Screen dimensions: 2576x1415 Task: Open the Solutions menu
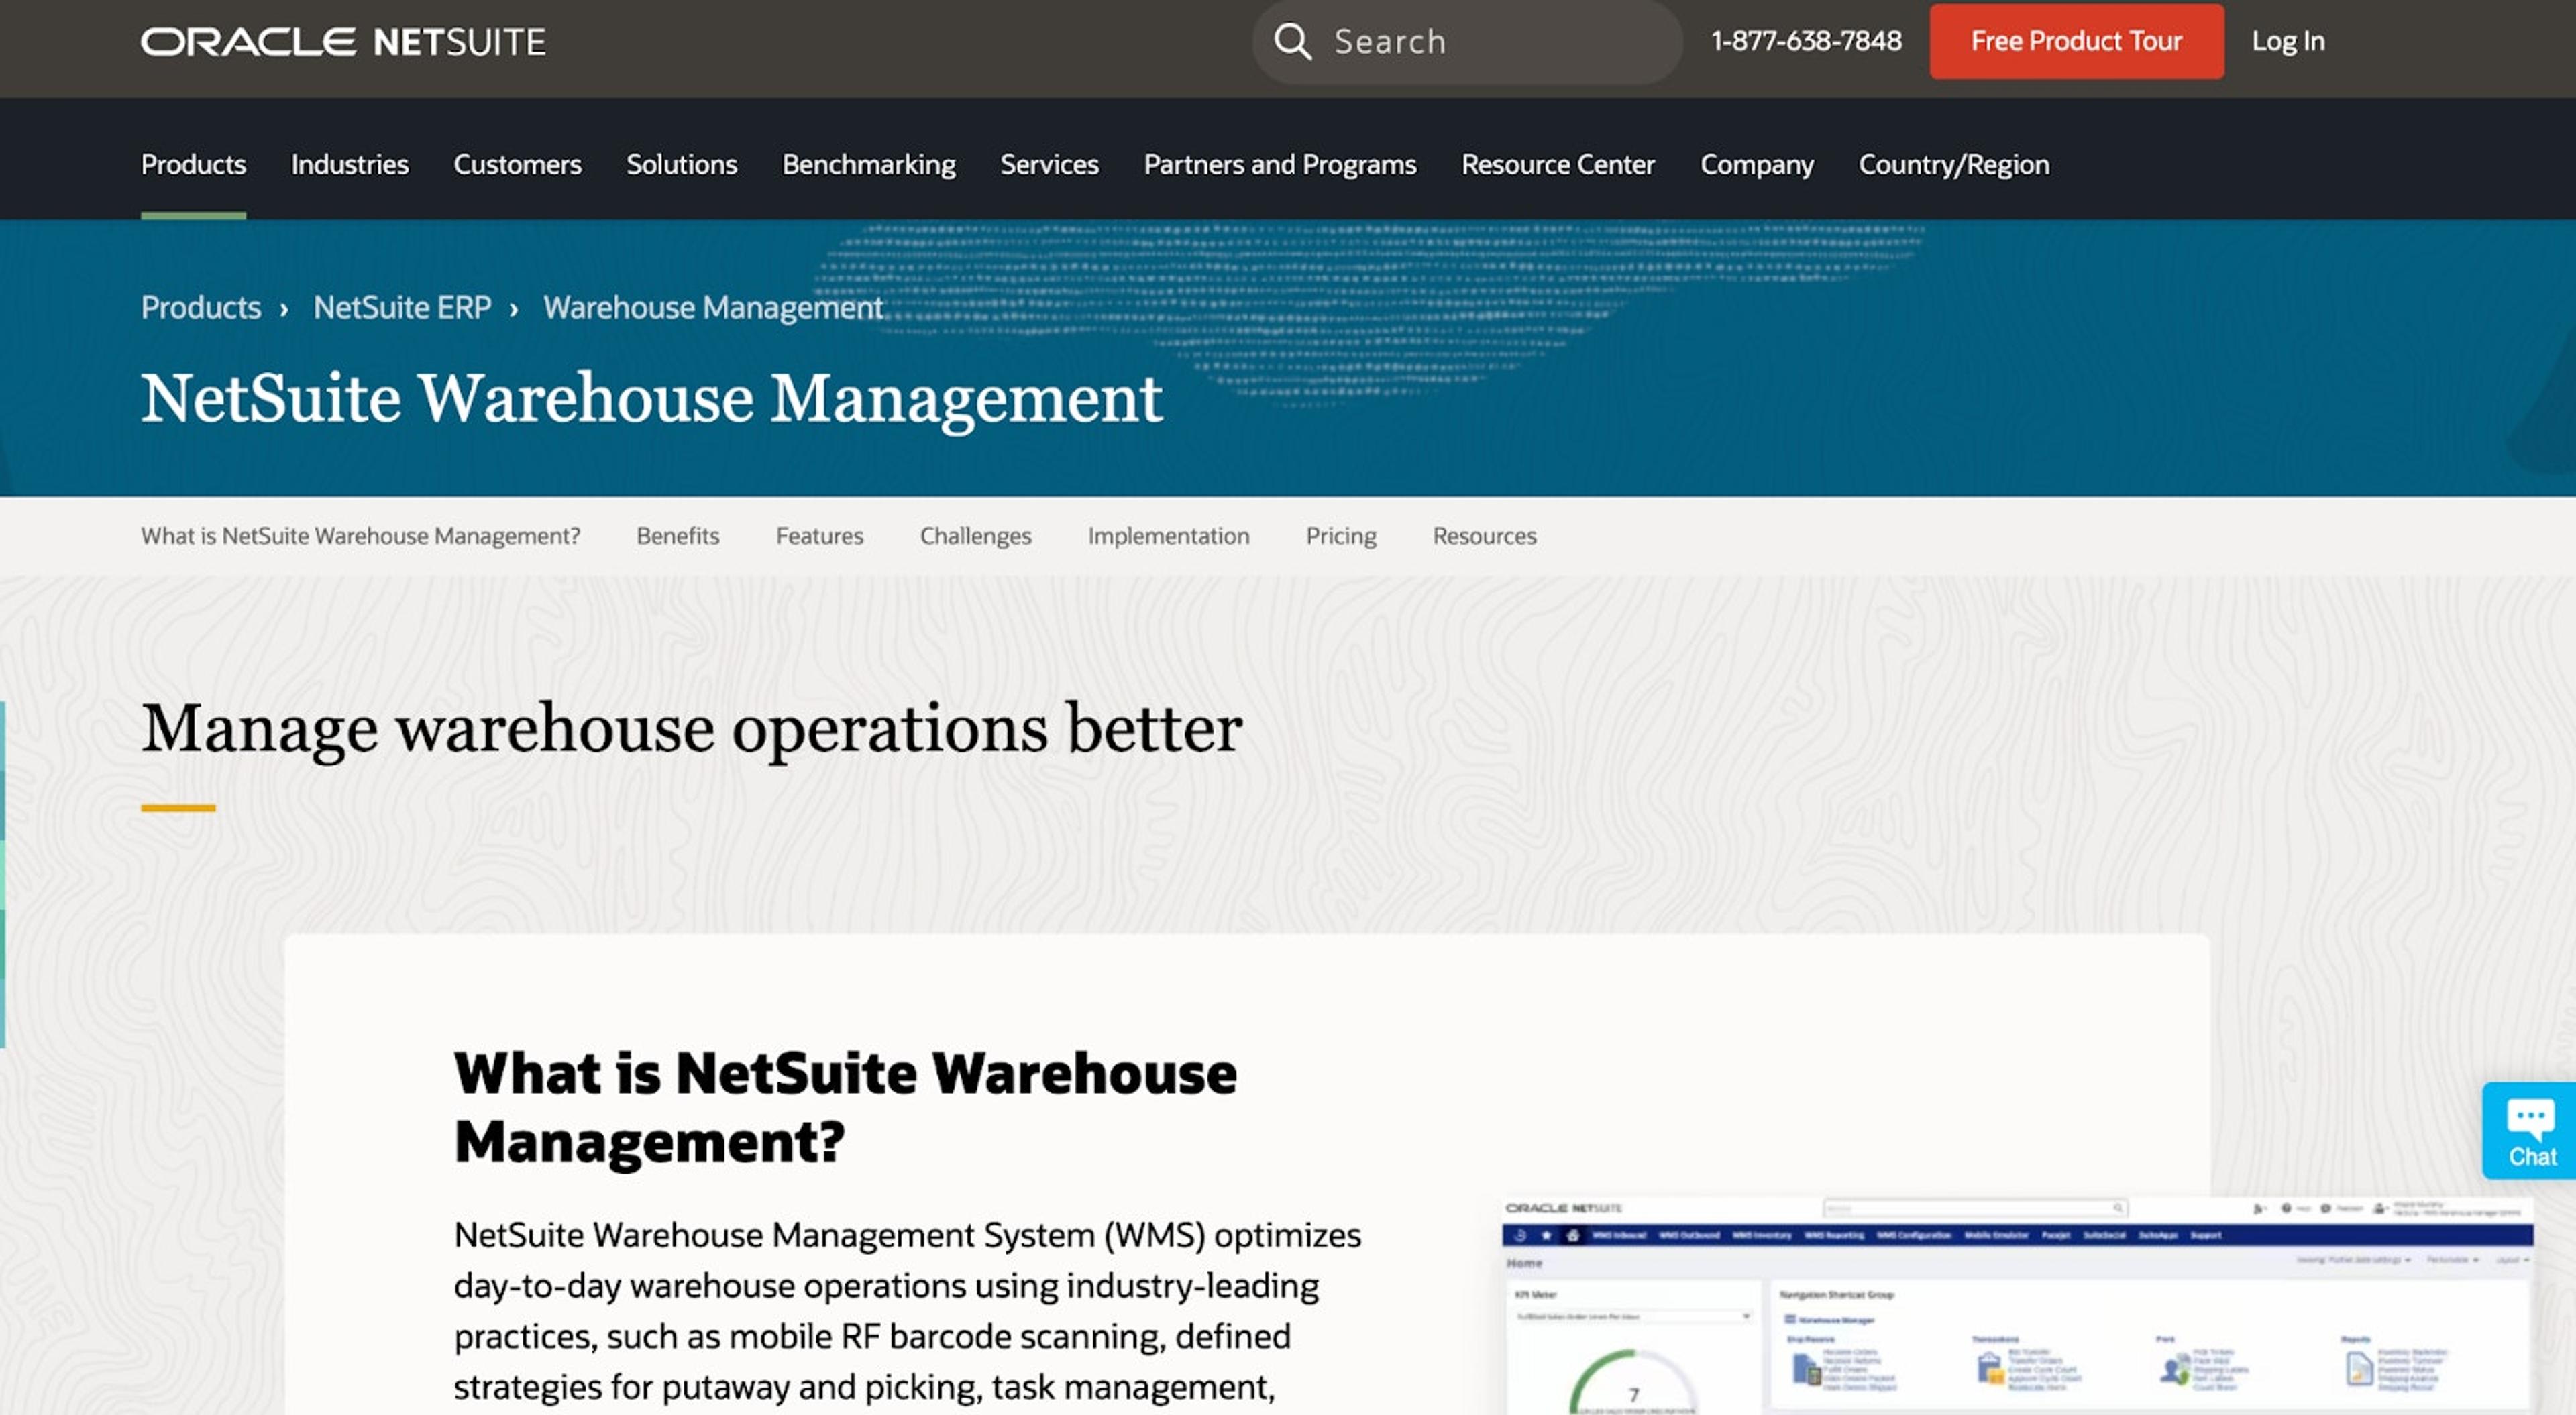click(x=681, y=164)
